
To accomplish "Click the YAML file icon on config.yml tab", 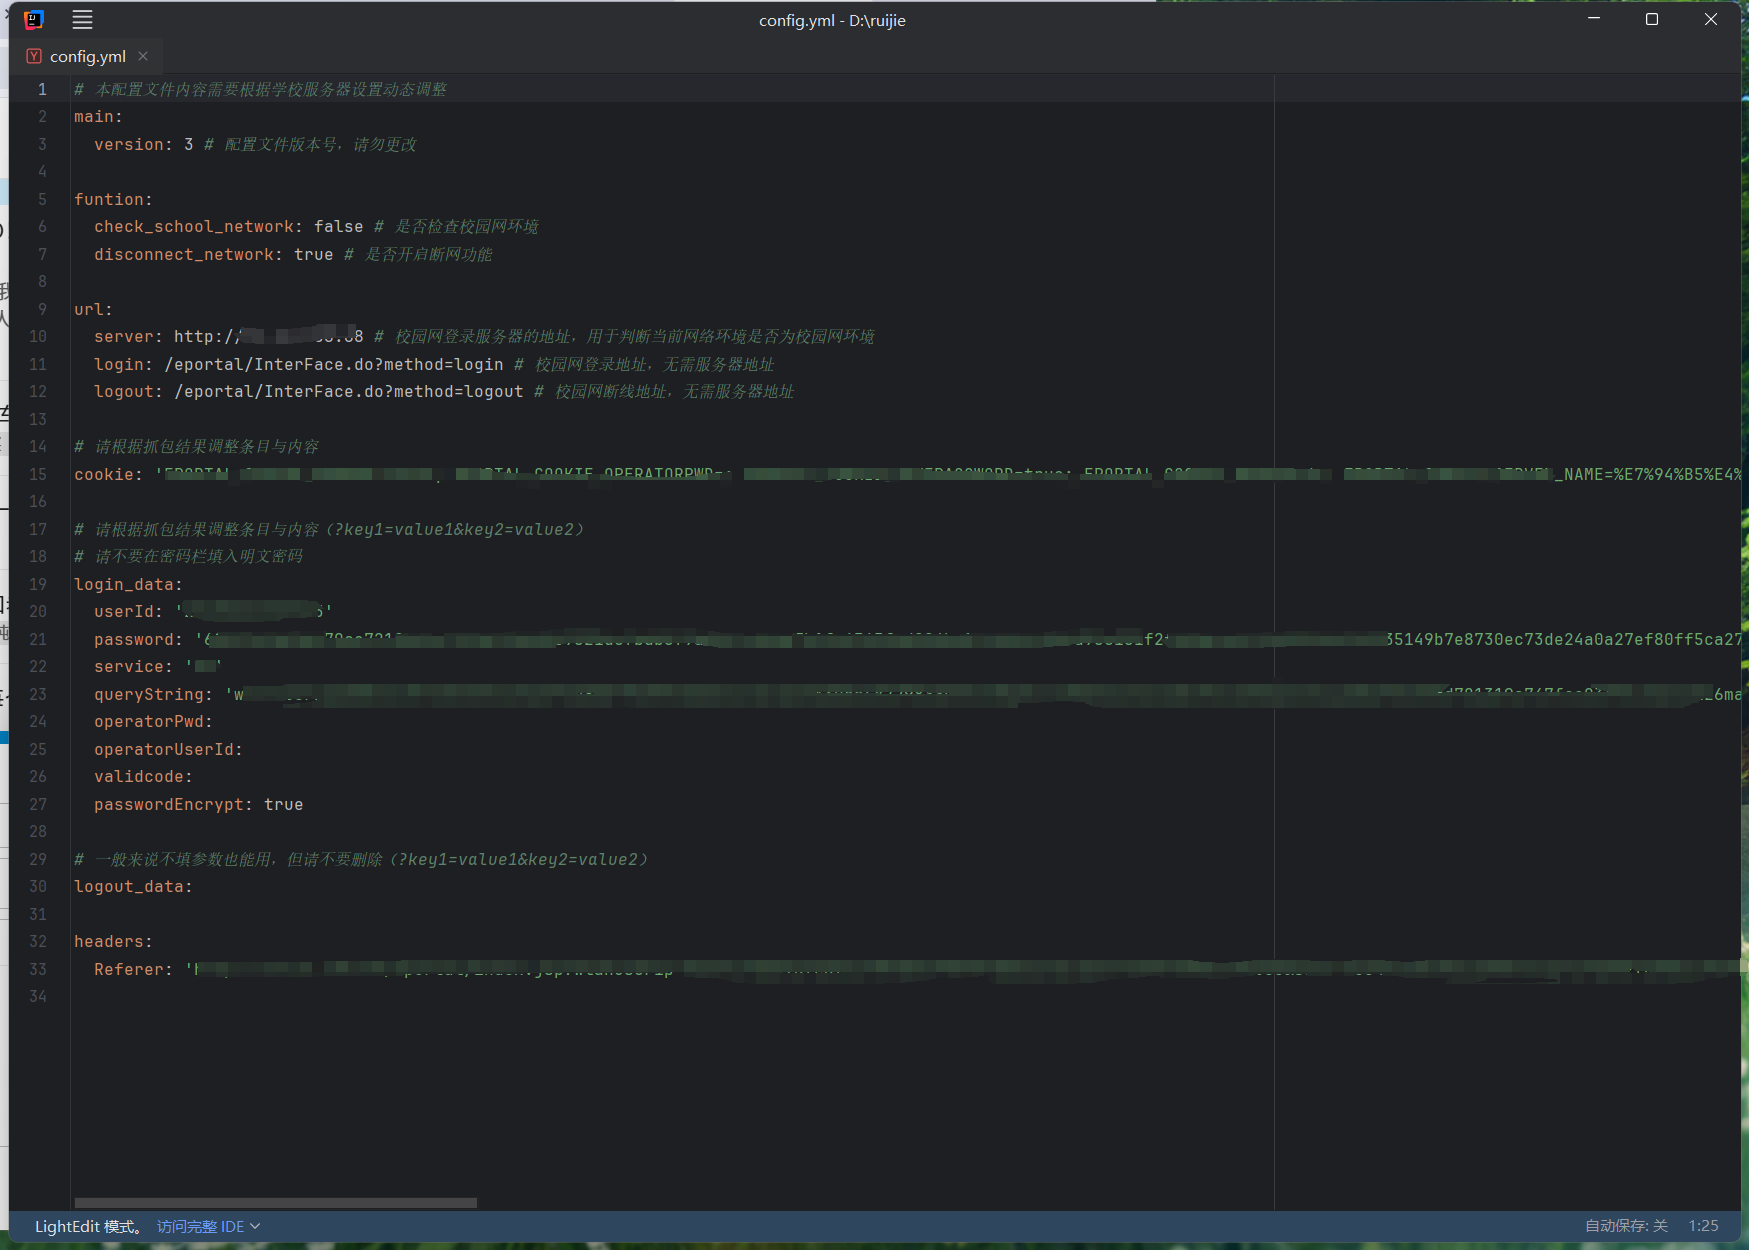I will pyautogui.click(x=34, y=56).
